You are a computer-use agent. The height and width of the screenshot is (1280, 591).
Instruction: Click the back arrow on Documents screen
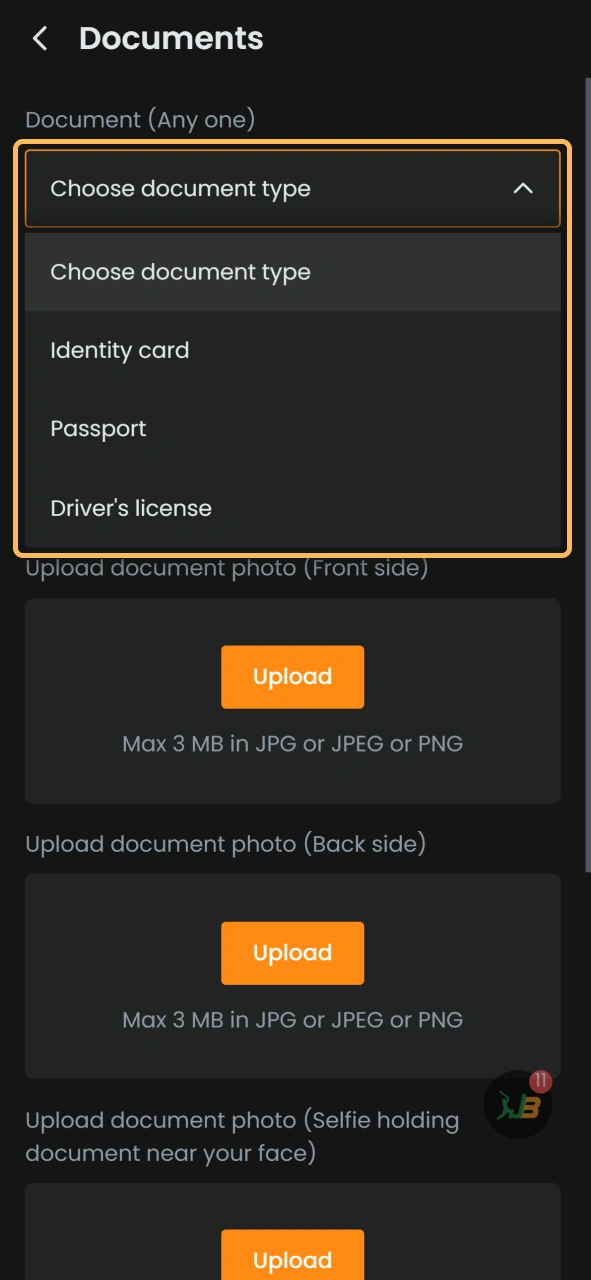tap(38, 38)
